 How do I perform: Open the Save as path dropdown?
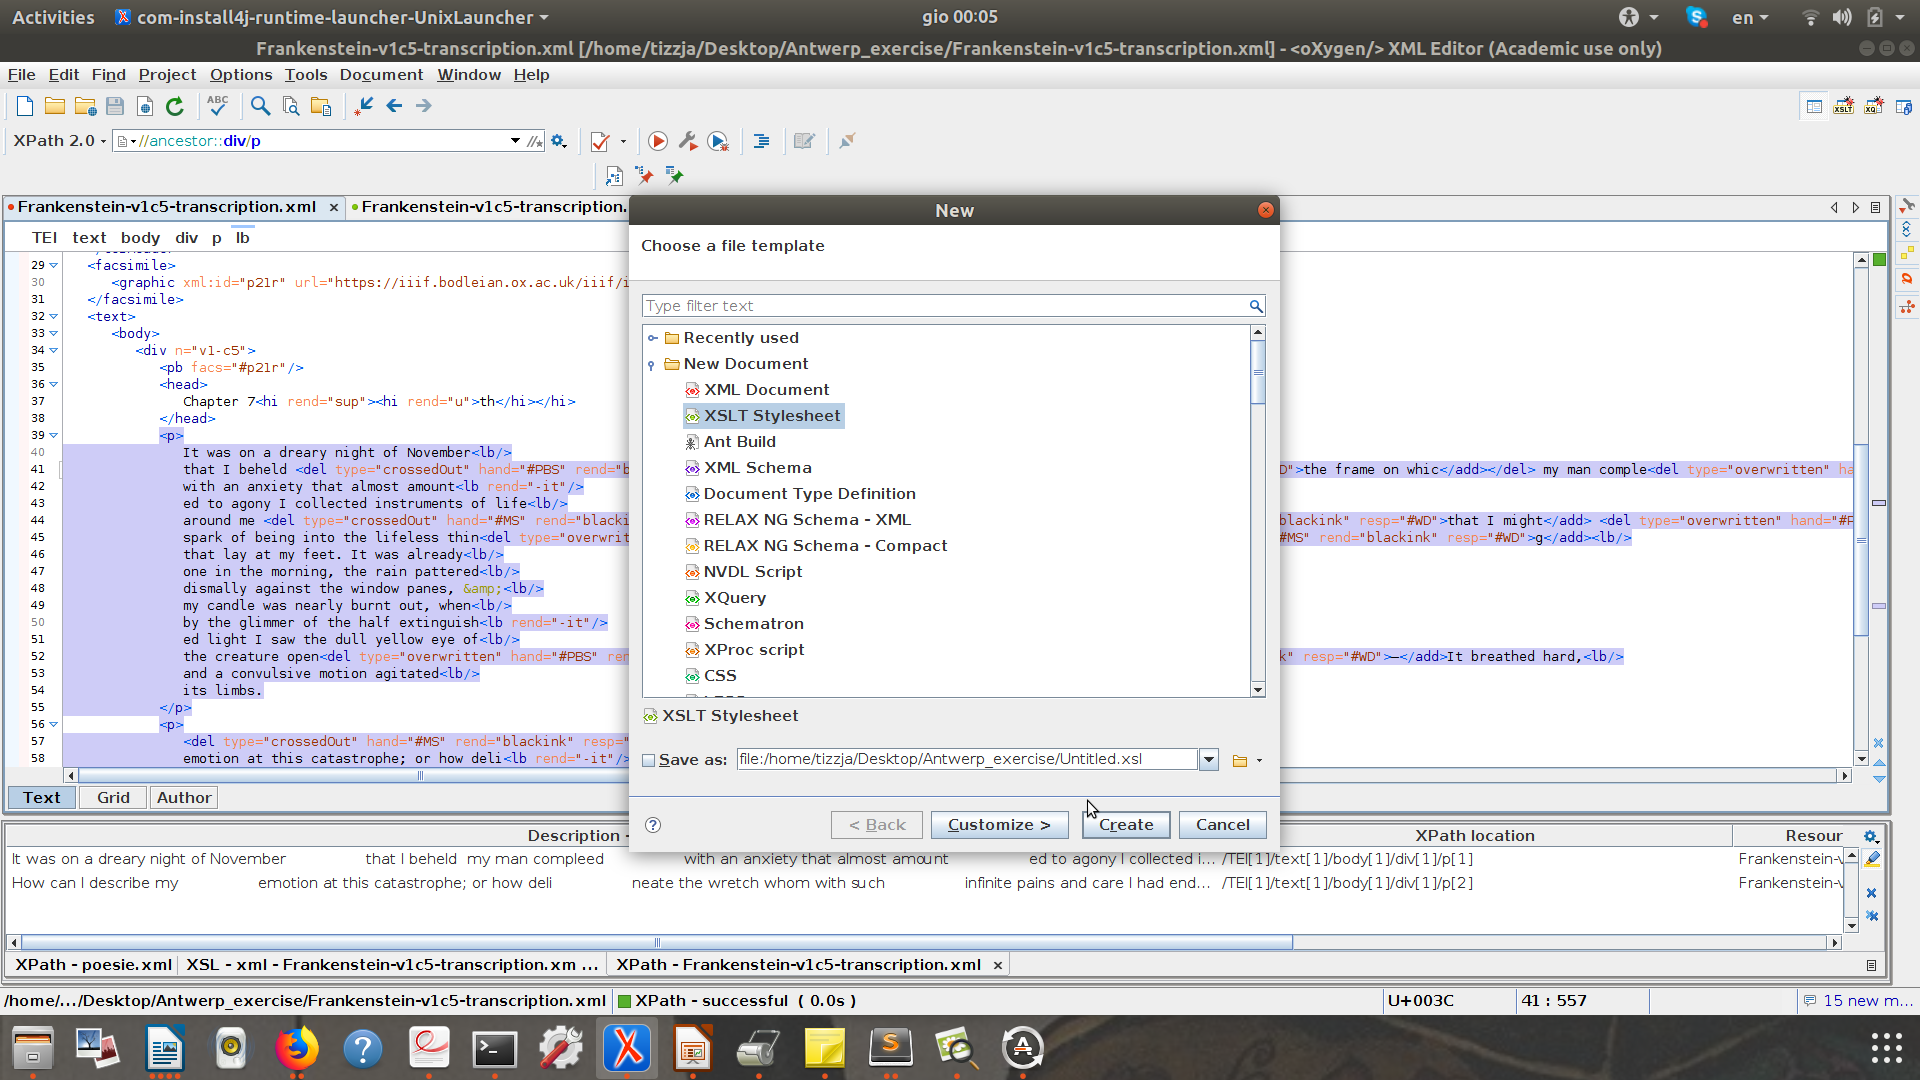pos(1209,760)
